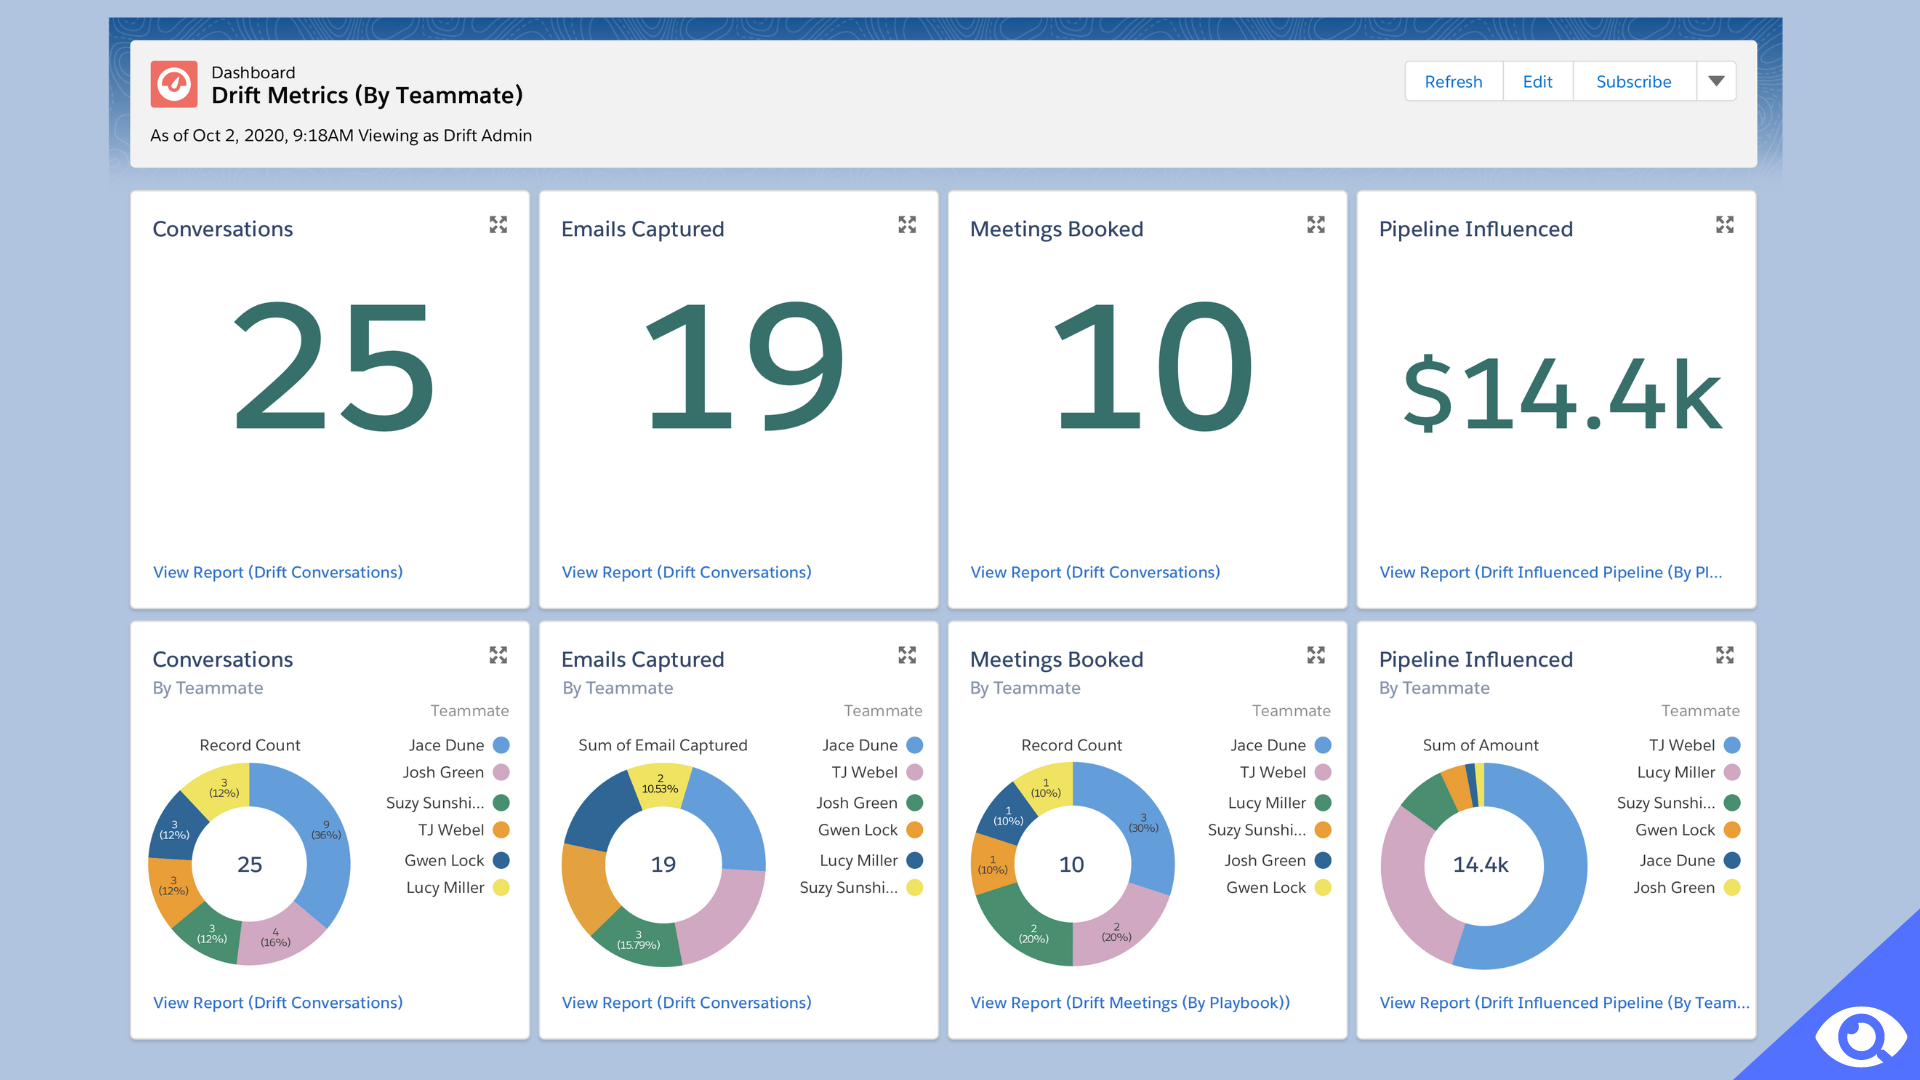Click the 14.4k center total in Pipeline donut
The image size is (1920, 1080).
pyautogui.click(x=1481, y=864)
